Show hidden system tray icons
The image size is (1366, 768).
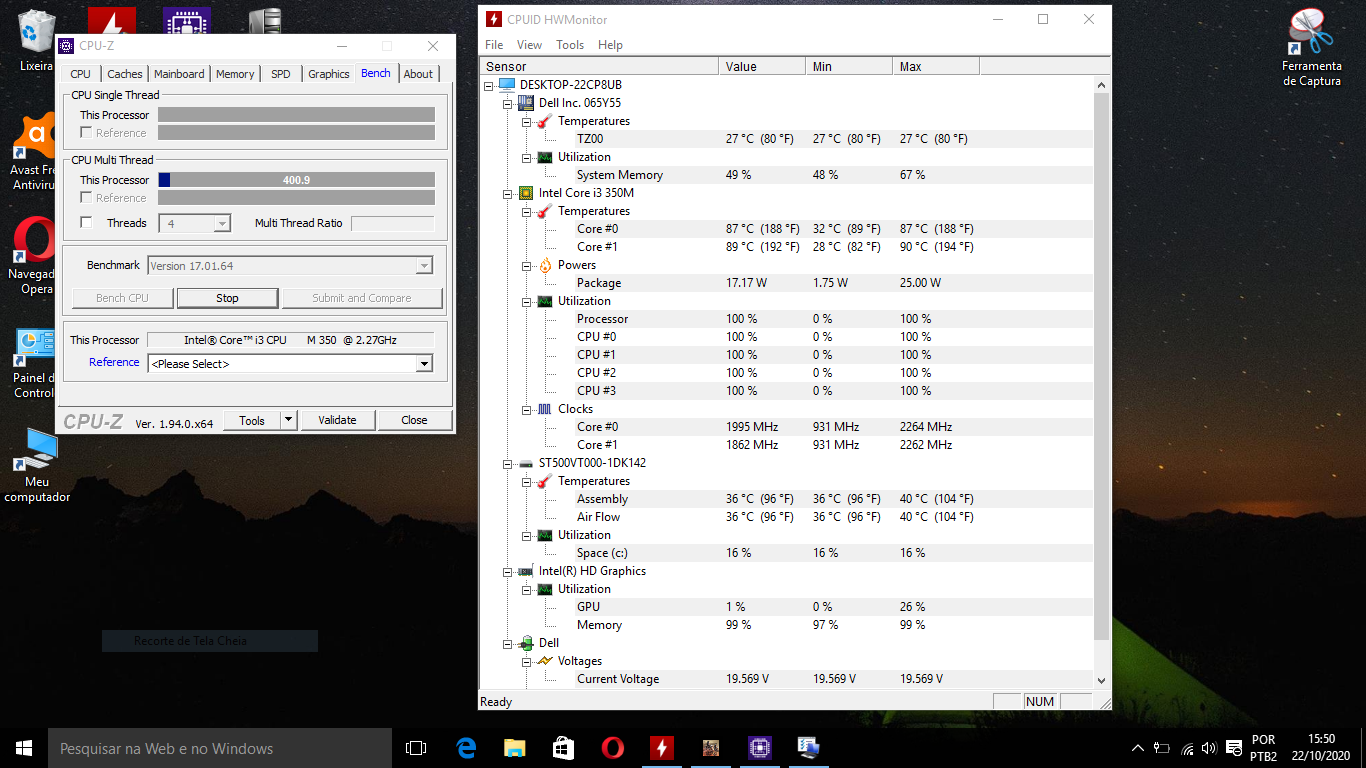pyautogui.click(x=1137, y=748)
